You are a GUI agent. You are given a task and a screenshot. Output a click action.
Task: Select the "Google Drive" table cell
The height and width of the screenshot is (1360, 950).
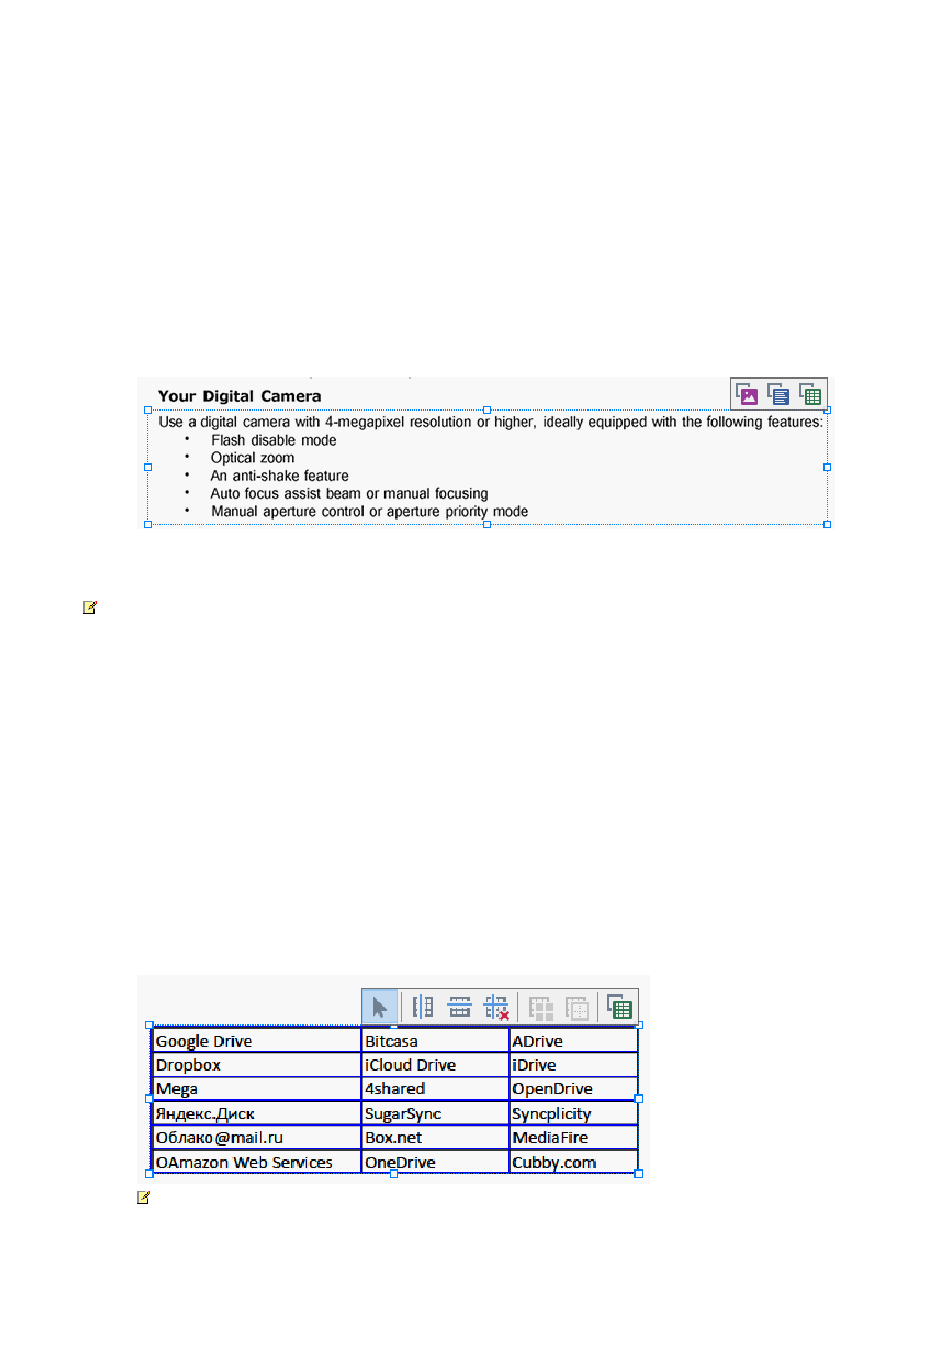click(256, 1041)
